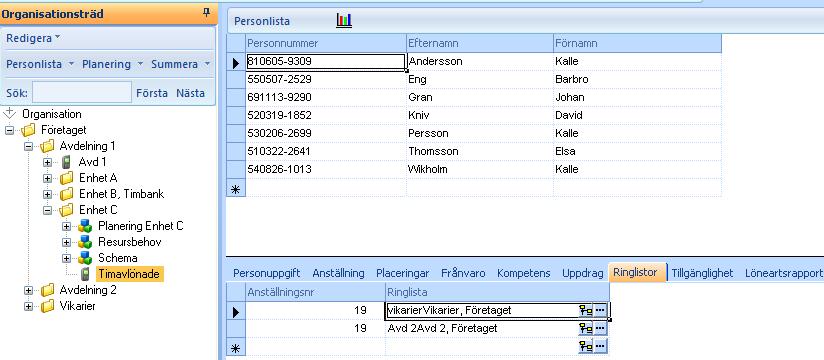Open the Placeringar tab
The width and height of the screenshot is (824, 360).
[403, 273]
